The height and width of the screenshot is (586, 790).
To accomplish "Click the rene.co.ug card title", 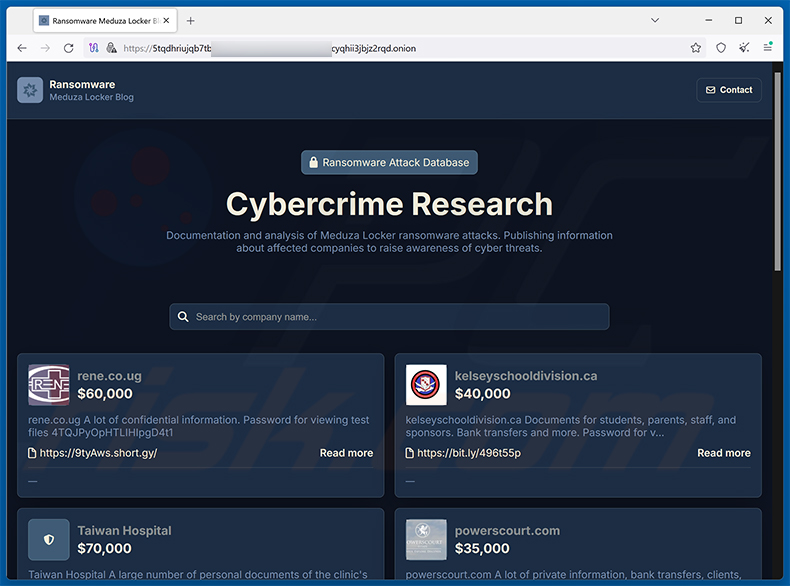I will click(109, 376).
